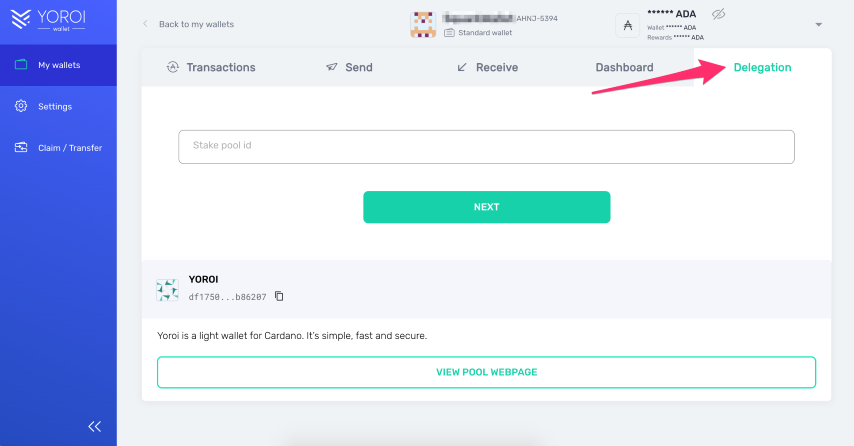Image resolution: width=854 pixels, height=446 pixels.
Task: Switch to the Transactions tab
Action: (x=211, y=68)
